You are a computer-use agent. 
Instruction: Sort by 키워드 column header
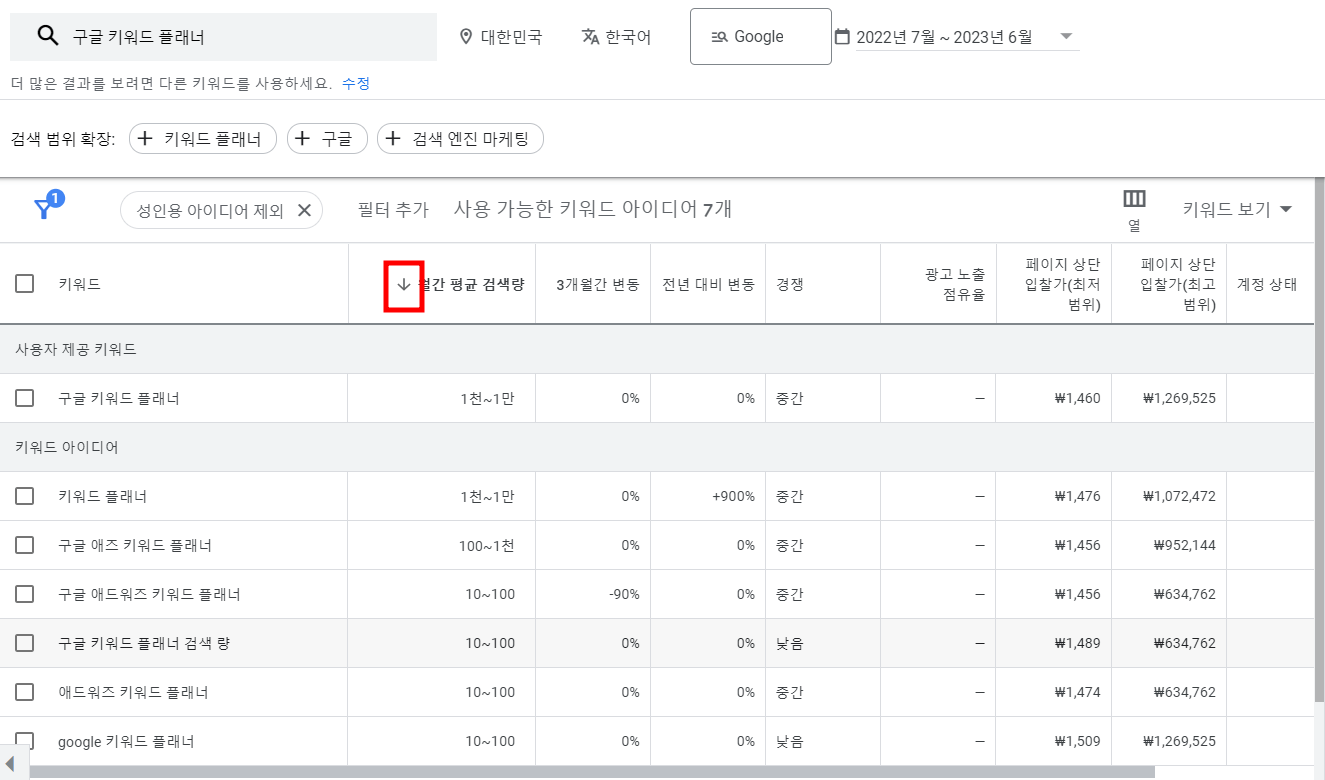[79, 284]
